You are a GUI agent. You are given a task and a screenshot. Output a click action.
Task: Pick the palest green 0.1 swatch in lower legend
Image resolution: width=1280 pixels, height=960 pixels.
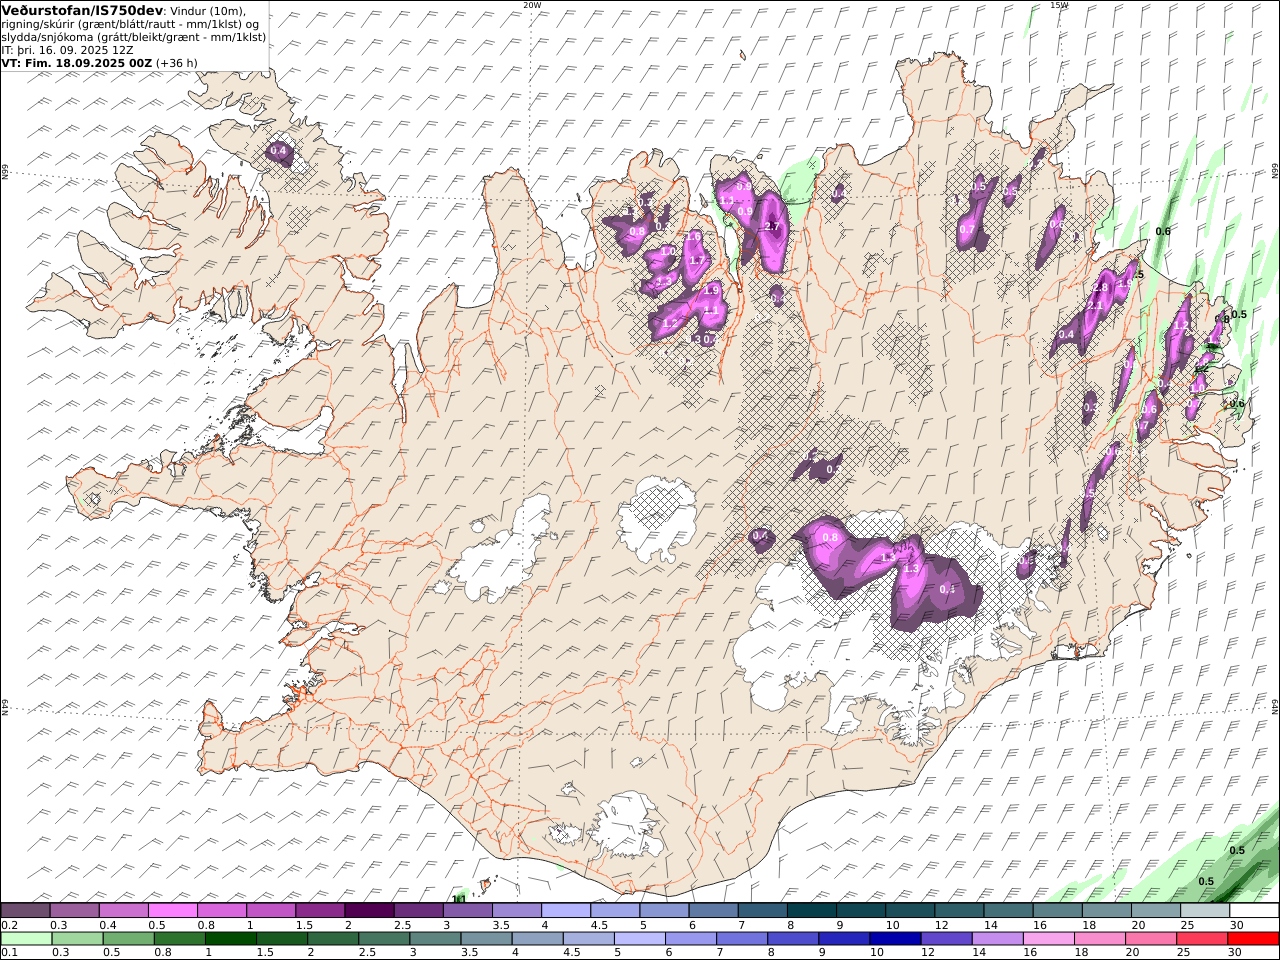click(26, 939)
